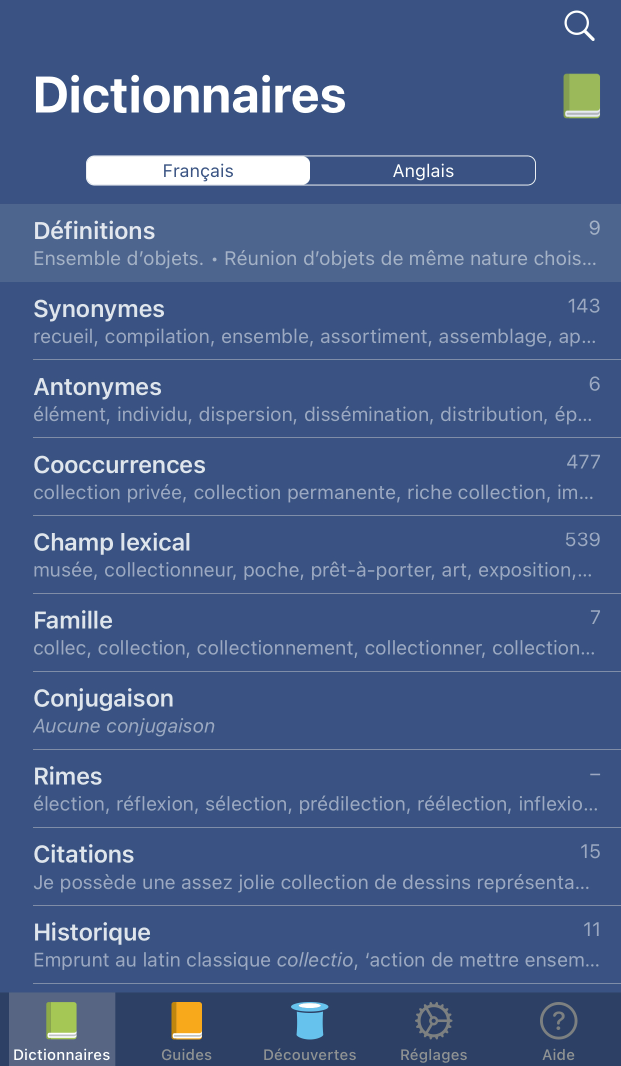Switch to the Français language segment

(x=198, y=171)
